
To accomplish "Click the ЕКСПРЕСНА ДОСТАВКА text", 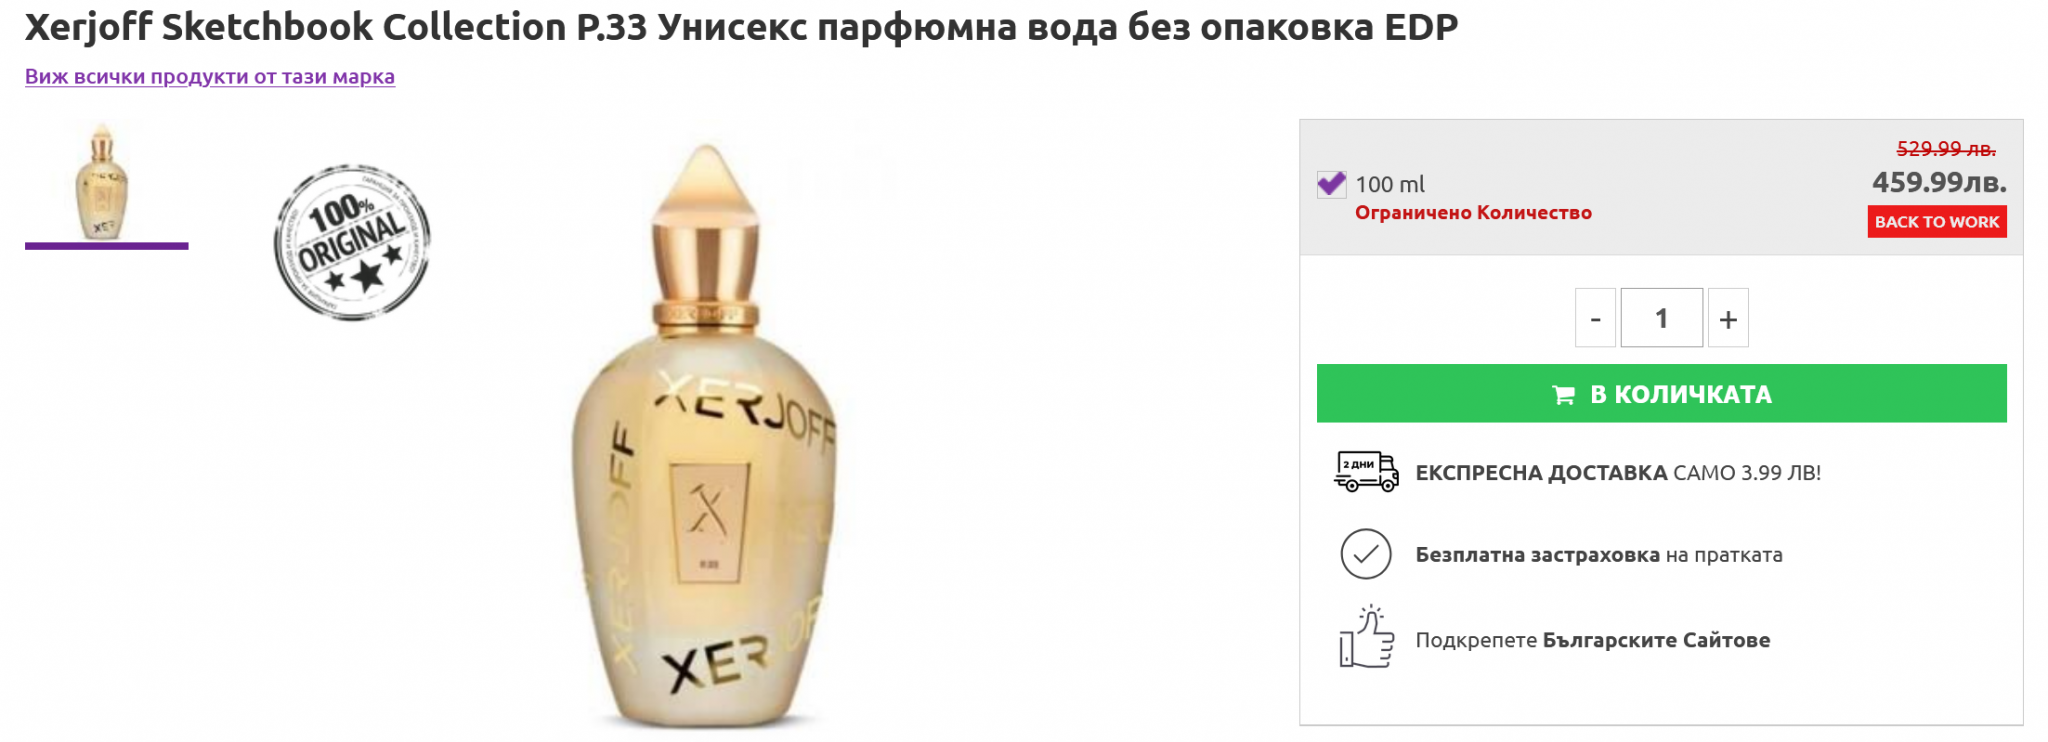I will coord(1541,473).
